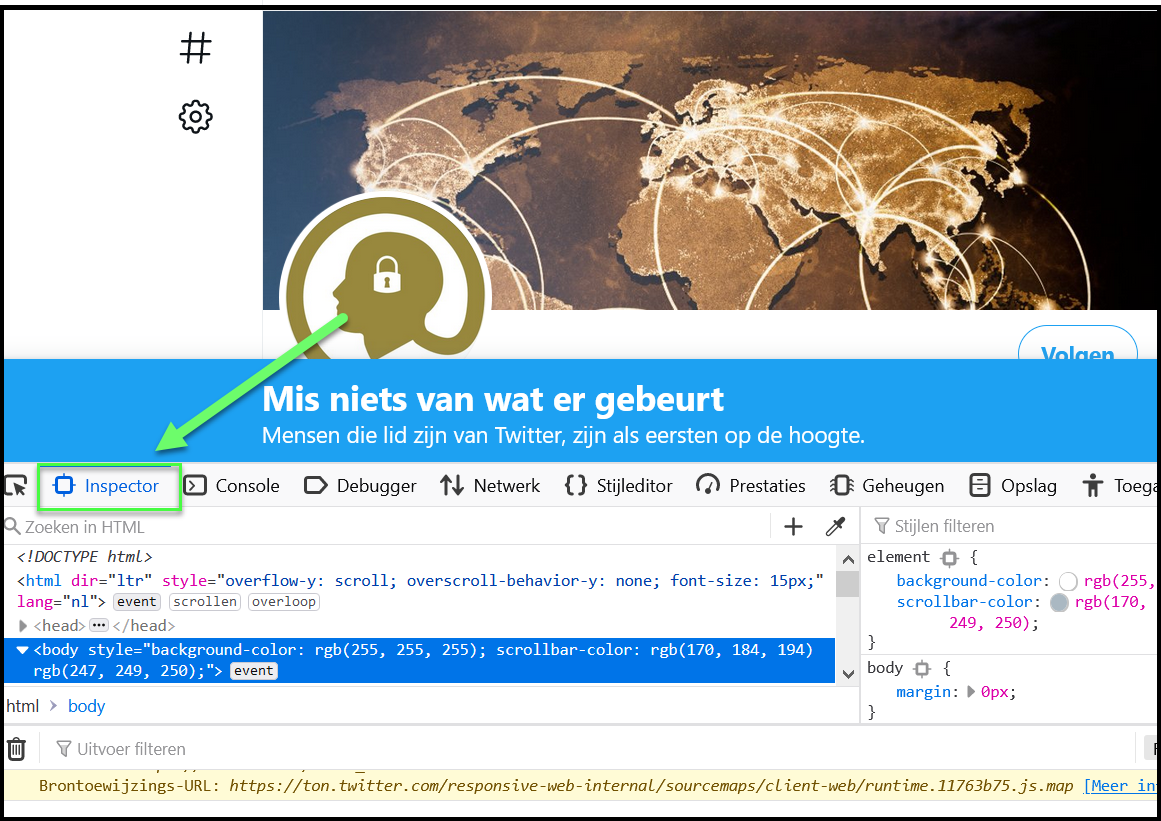Open the gear settings icon in Twitter sidebar

click(195, 116)
